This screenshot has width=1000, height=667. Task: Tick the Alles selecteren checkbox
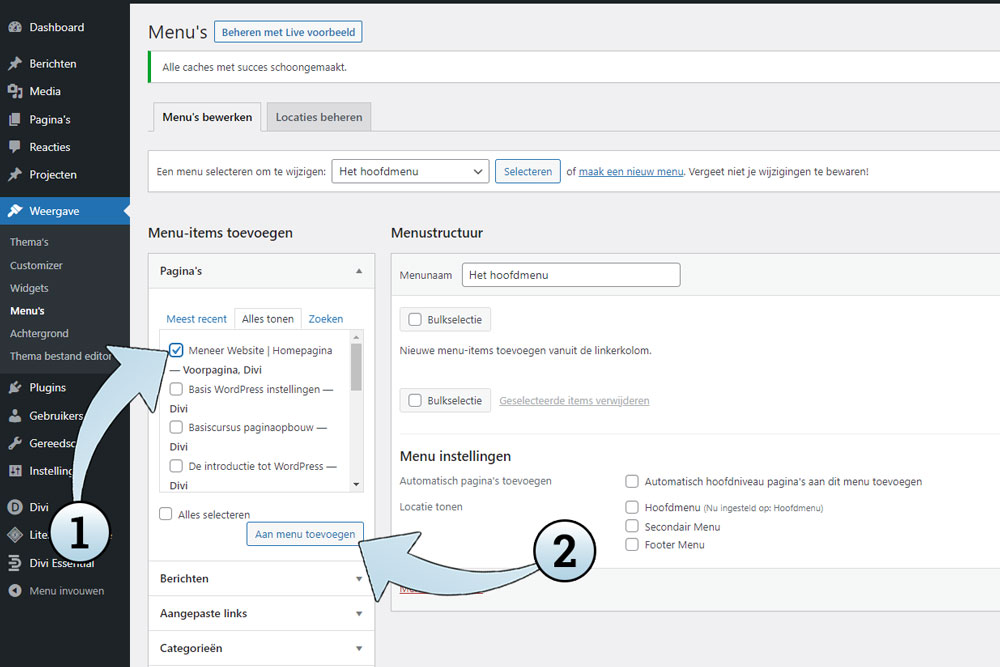click(166, 514)
